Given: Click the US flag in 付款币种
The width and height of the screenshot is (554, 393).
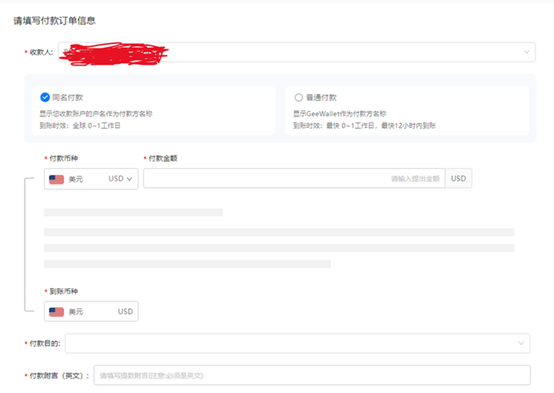Looking at the screenshot, I should (x=57, y=179).
